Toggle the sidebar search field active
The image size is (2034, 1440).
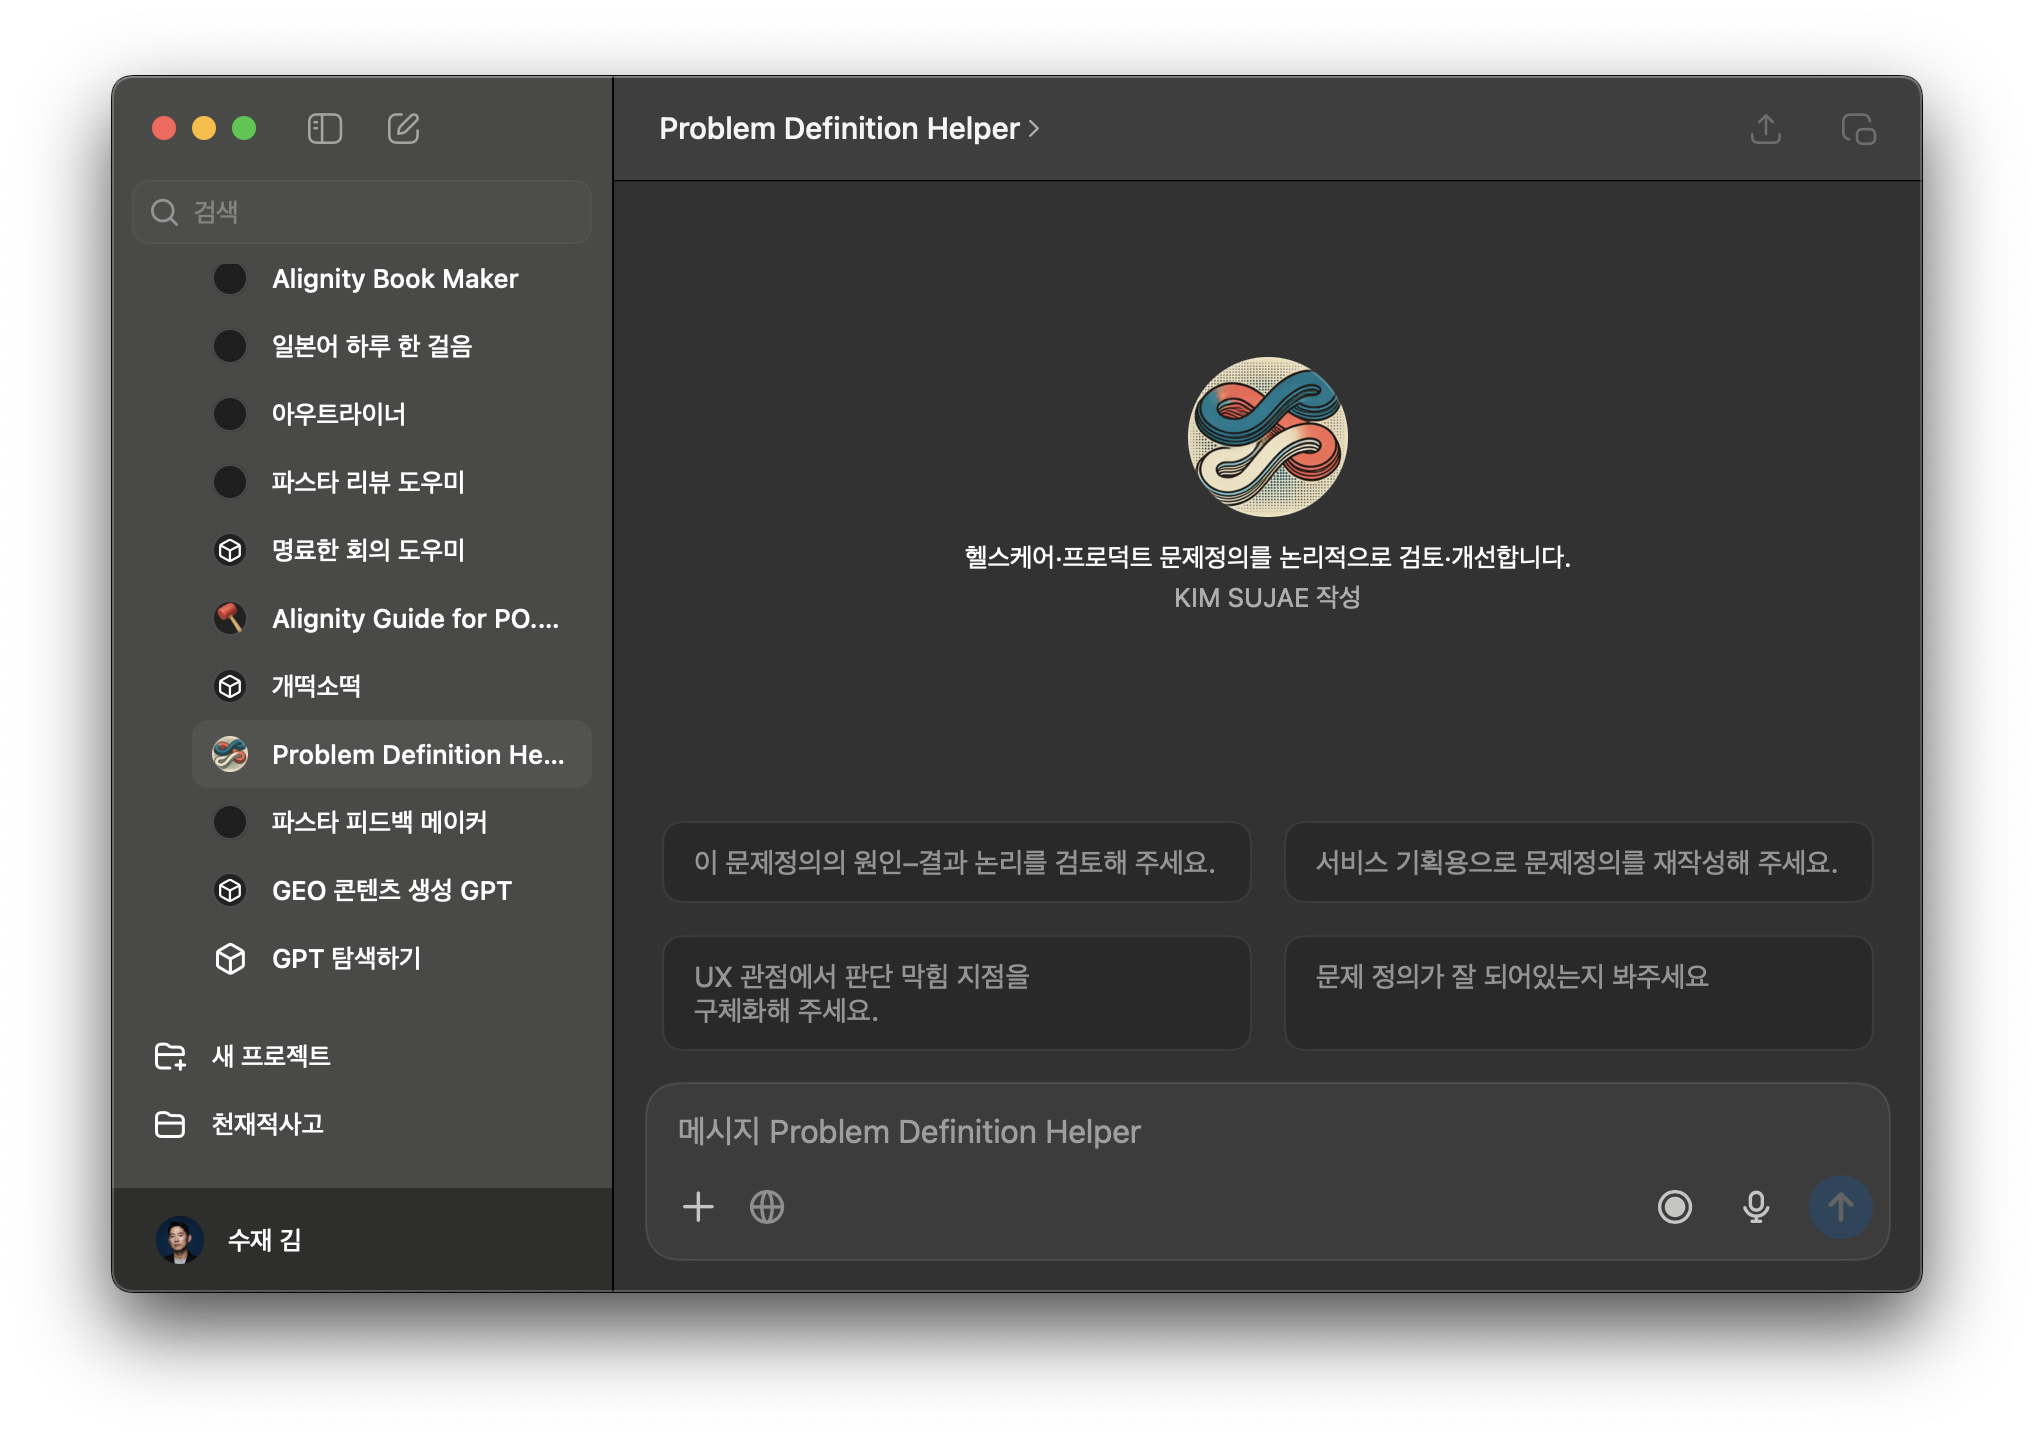pos(362,212)
